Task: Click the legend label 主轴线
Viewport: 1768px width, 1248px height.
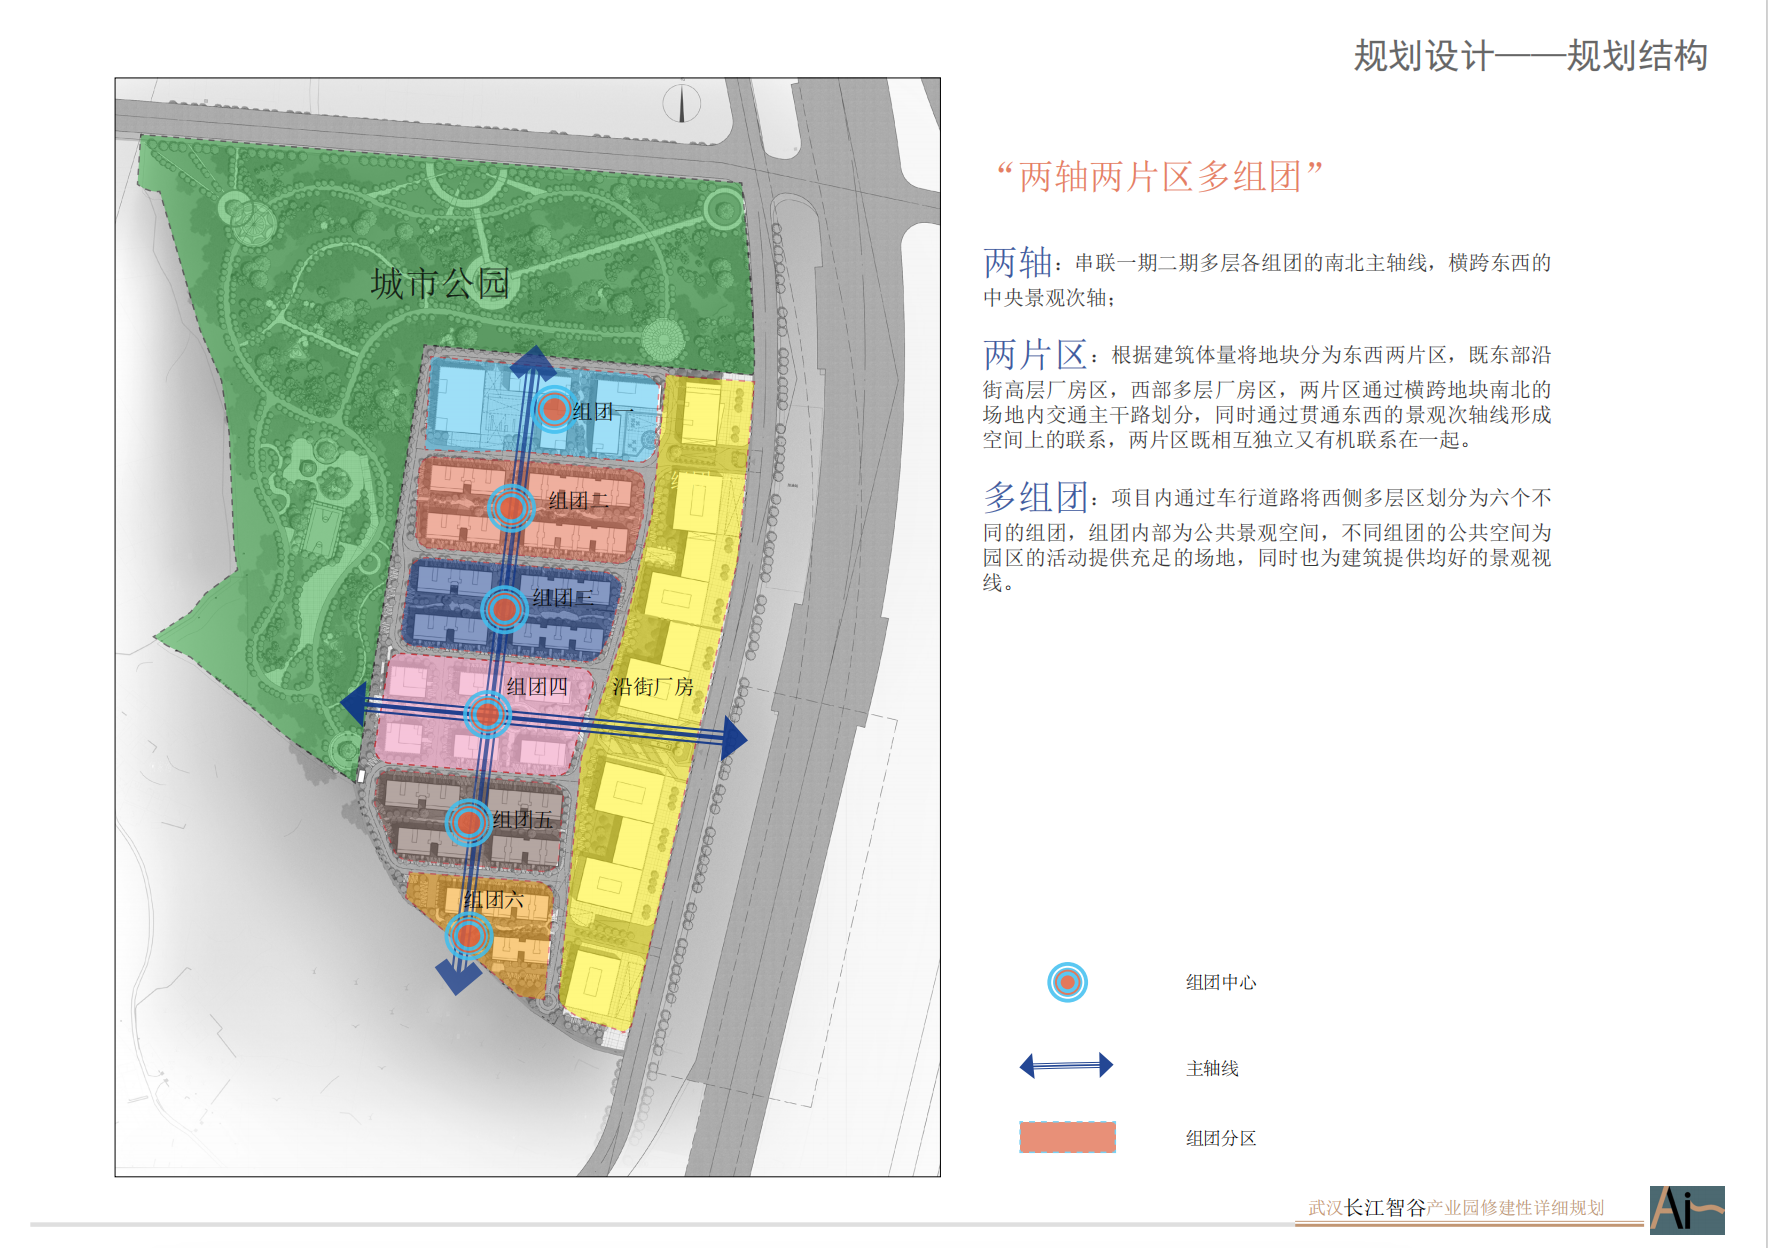Action: point(1212,1068)
